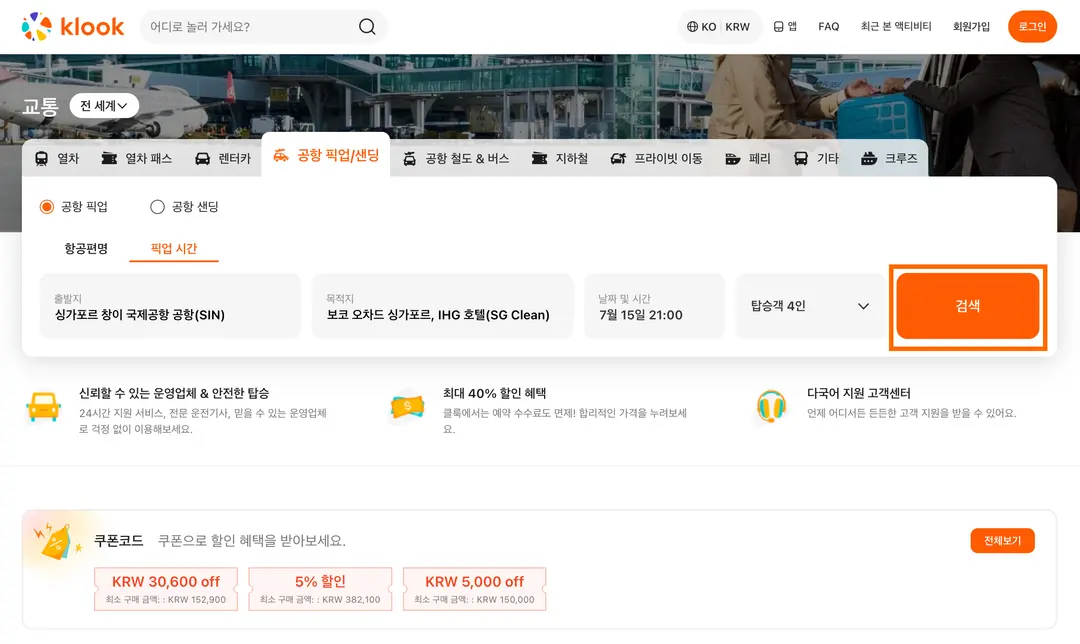Click the 렌터카 car icon
This screenshot has height=644, width=1080.
click(202, 158)
